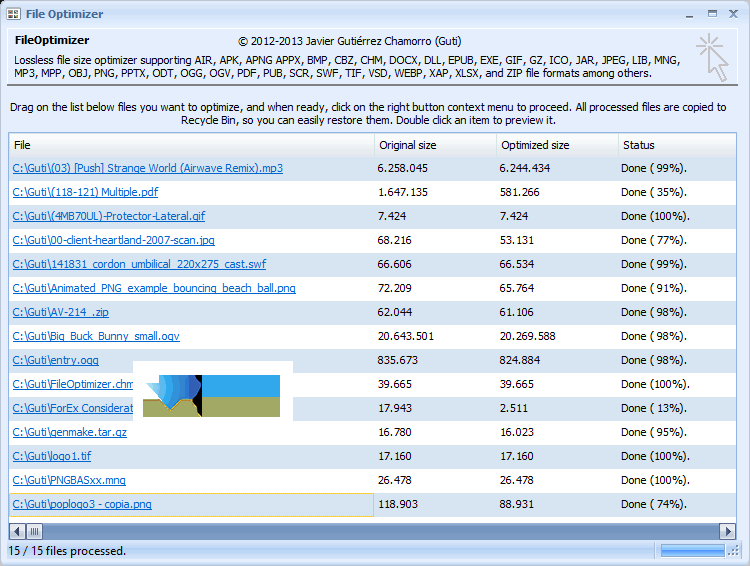The width and height of the screenshot is (750, 566).
Task: Open the PNGBASxx.mng file link
Action: point(69,480)
